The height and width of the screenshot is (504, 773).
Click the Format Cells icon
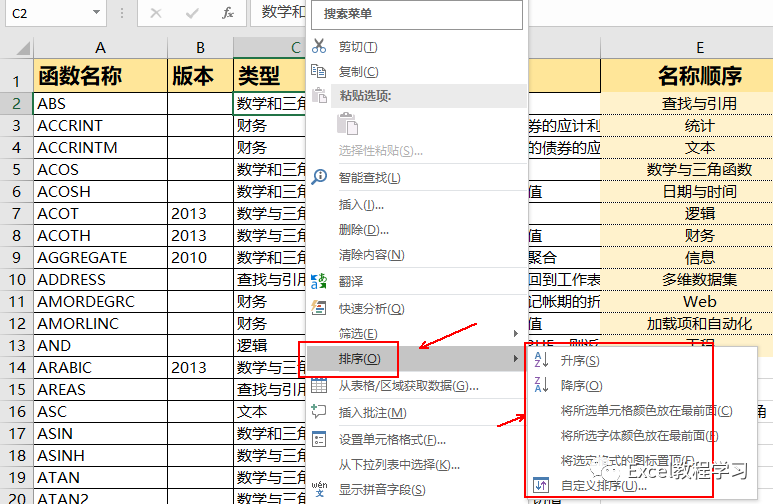[319, 439]
